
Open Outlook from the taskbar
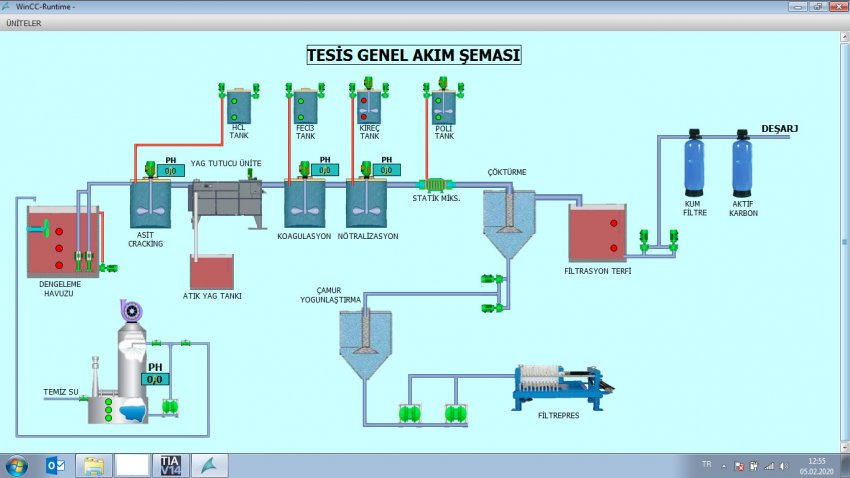[55, 465]
